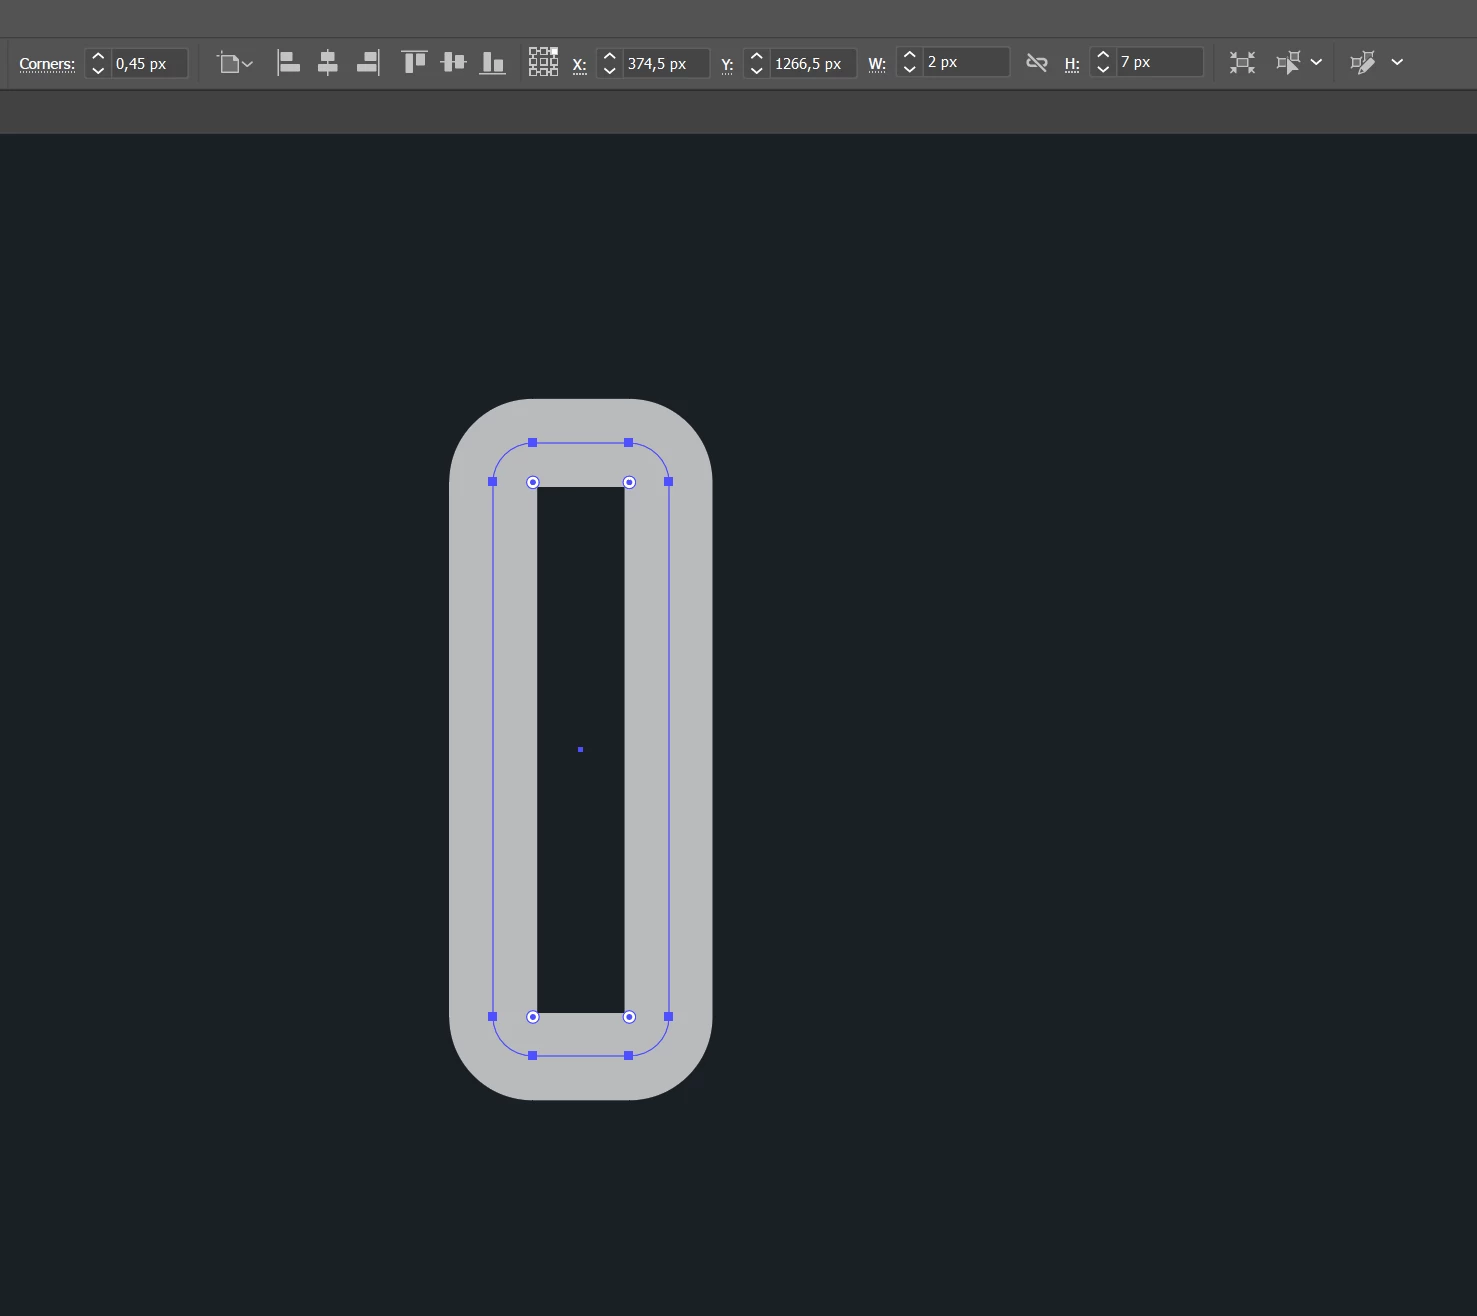Open the H height options label
This screenshot has height=1316, width=1477.
[x=1072, y=64]
